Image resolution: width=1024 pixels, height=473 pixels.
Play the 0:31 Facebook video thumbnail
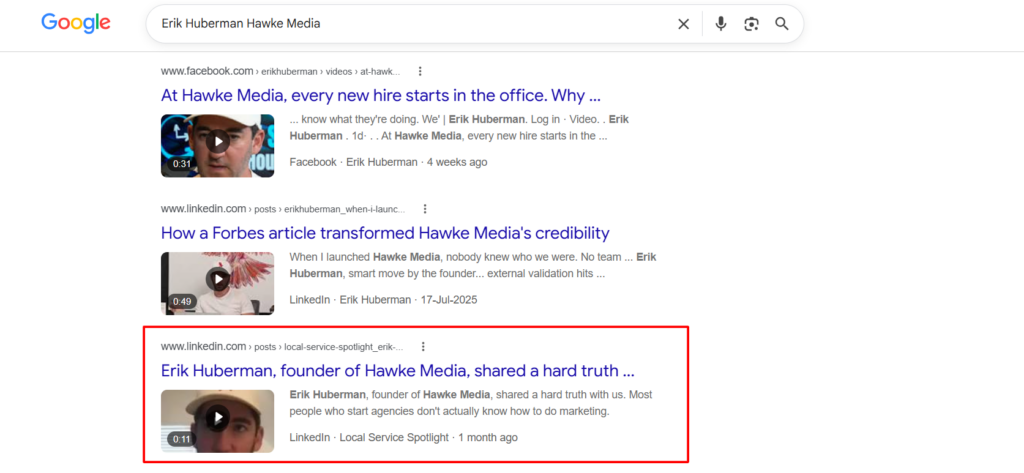click(217, 146)
